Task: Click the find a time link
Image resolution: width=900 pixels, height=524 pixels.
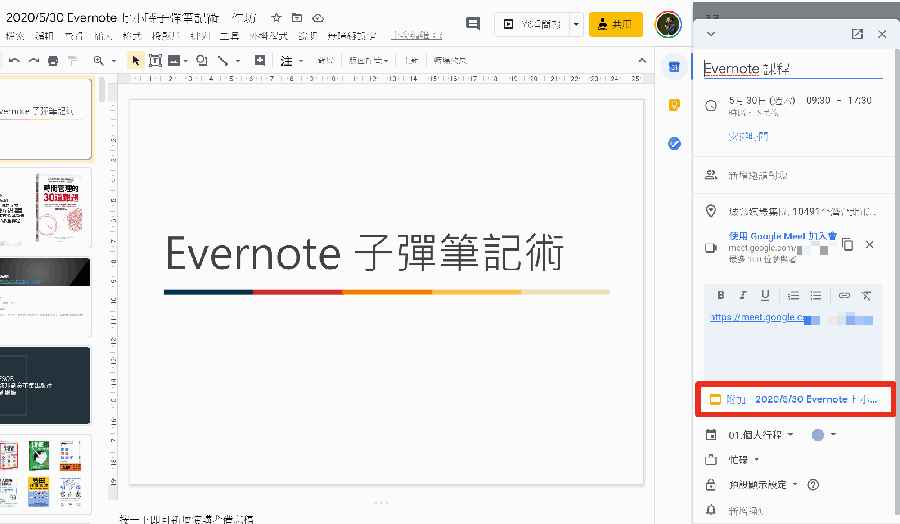Action: (x=748, y=137)
